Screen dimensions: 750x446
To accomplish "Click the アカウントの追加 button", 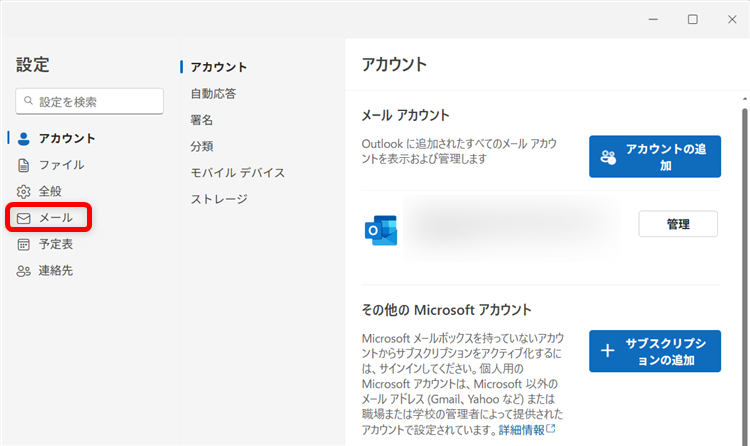I will 655,156.
